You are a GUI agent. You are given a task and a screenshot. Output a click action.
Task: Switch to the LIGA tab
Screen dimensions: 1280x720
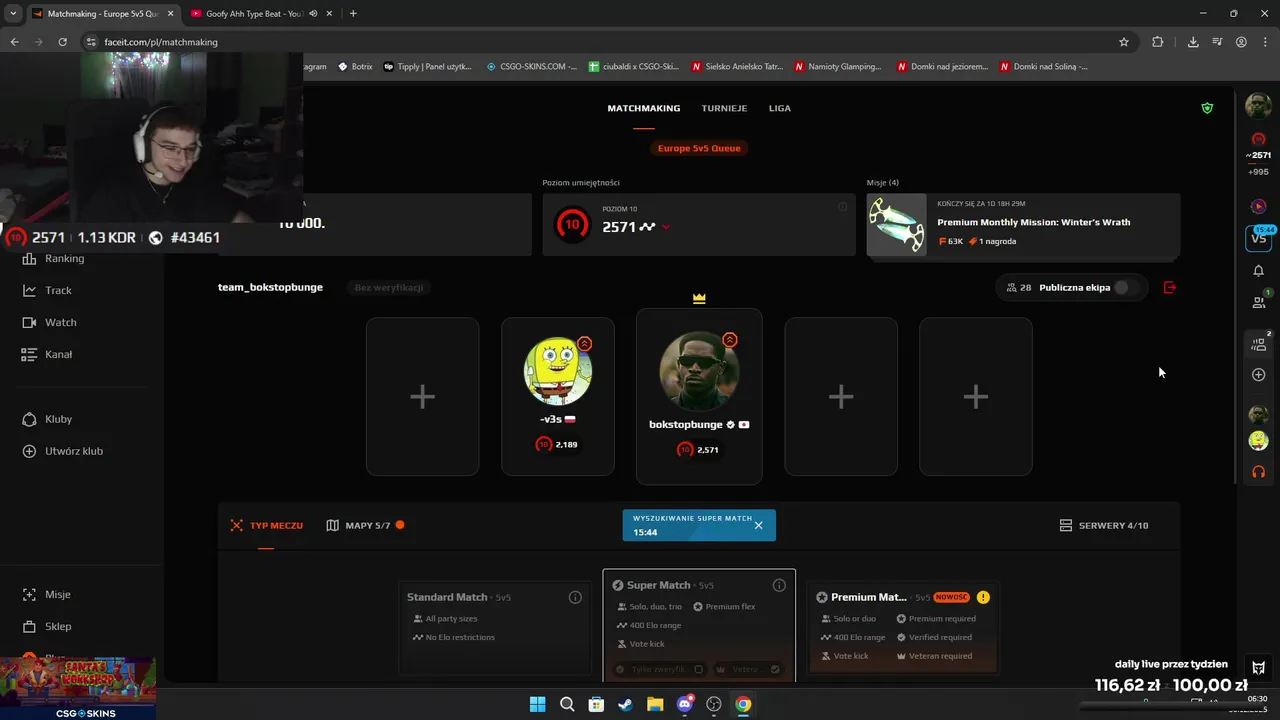tap(780, 108)
